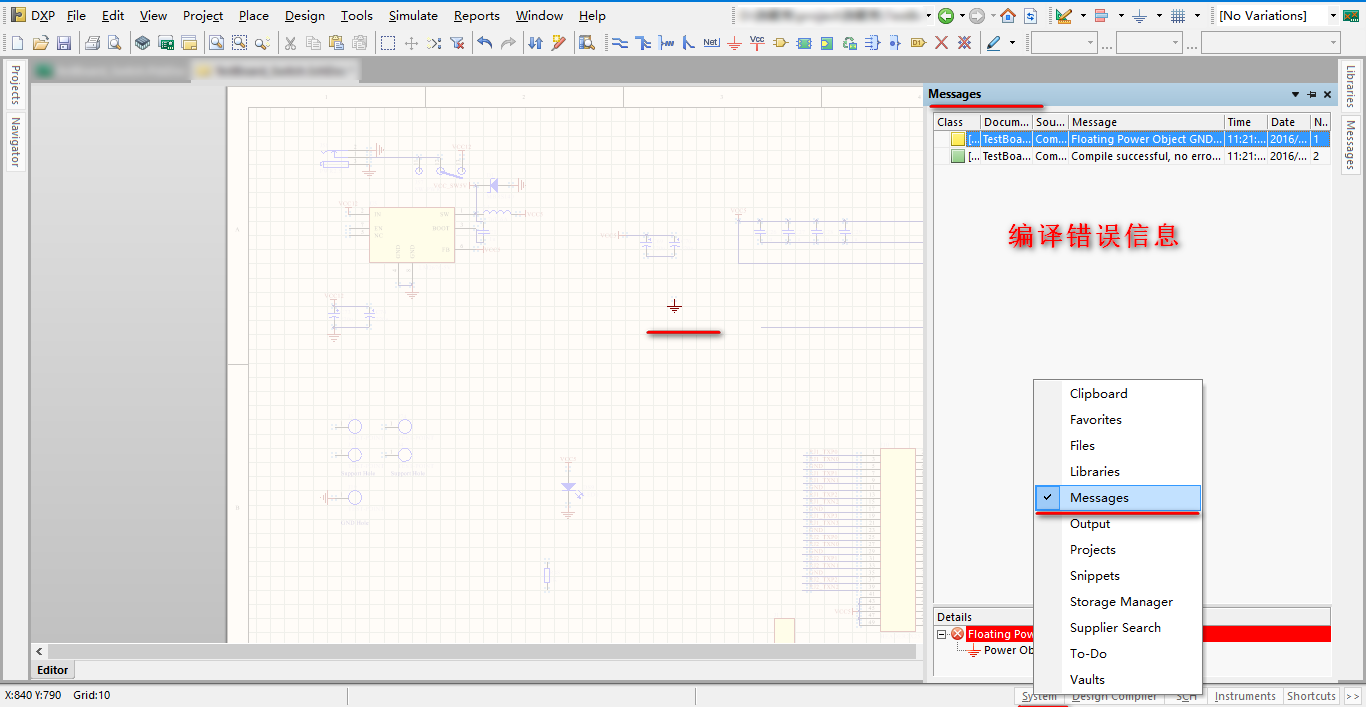Image resolution: width=1366 pixels, height=707 pixels.
Task: Toggle the Output panel in popup list
Action: (1090, 524)
